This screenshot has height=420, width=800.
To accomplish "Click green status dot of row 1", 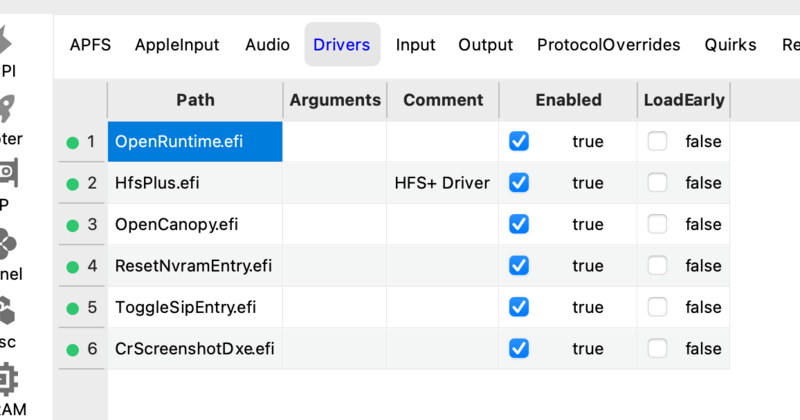I will [72, 142].
